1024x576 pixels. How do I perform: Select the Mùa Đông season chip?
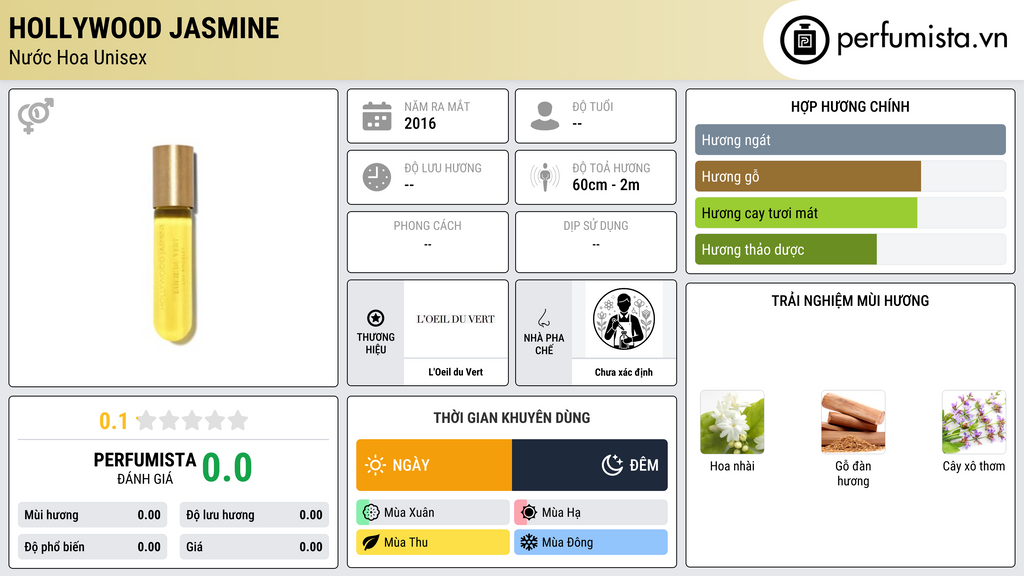[x=591, y=542]
